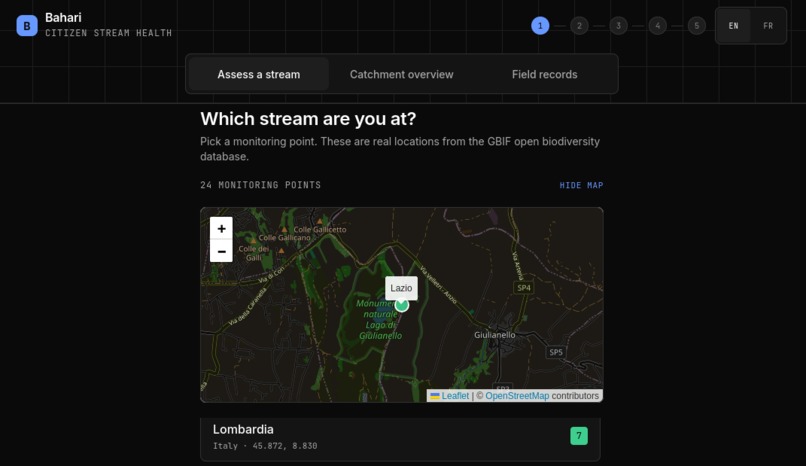Select the green Lazio map marker
The height and width of the screenshot is (466, 806).
coord(402,305)
